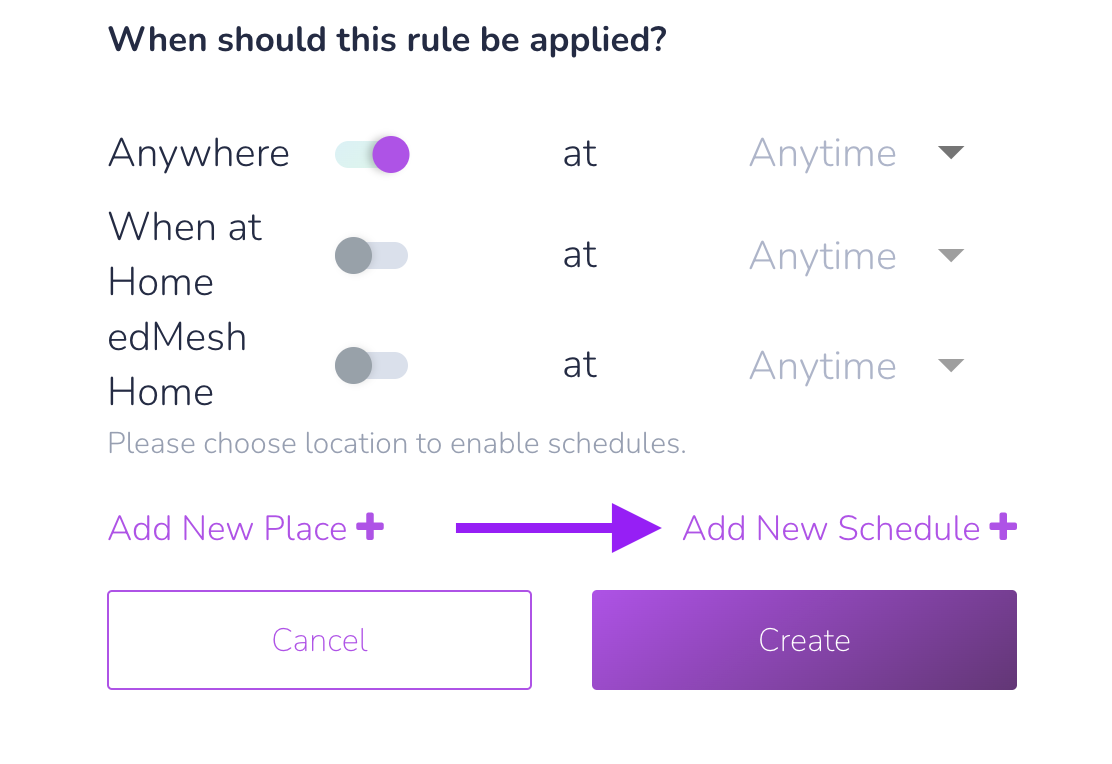Viewport: 1112px width, 764px height.
Task: Click the When at Home label
Action: click(x=185, y=255)
